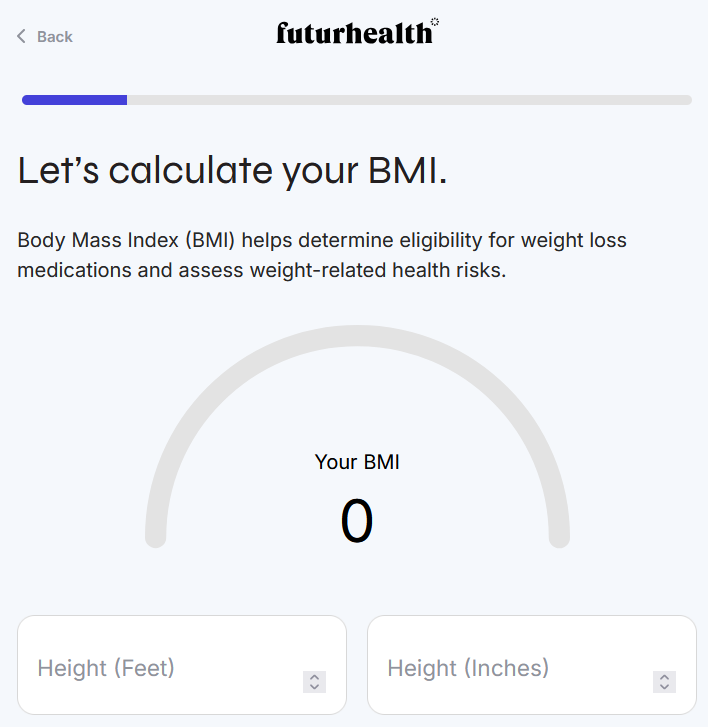Click the Height (Feet) stepper control

pyautogui.click(x=314, y=682)
